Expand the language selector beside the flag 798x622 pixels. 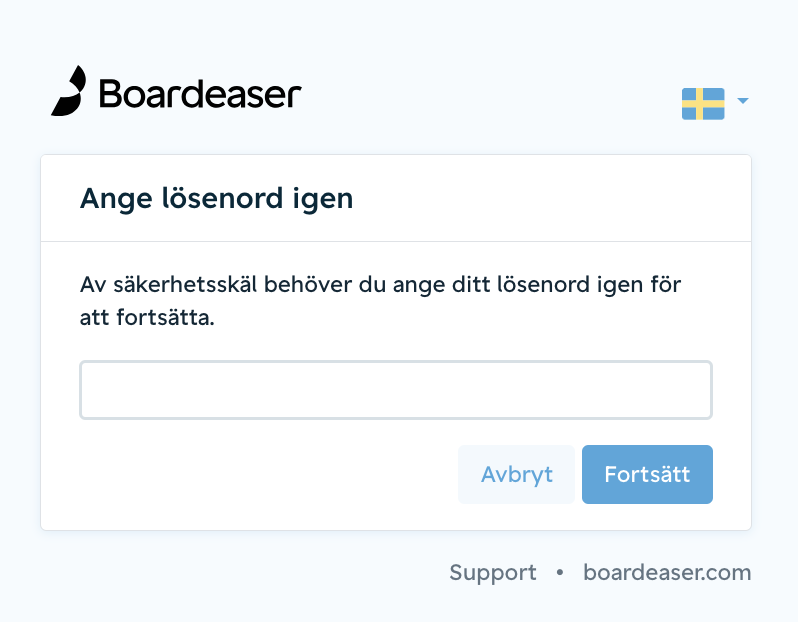coord(743,101)
